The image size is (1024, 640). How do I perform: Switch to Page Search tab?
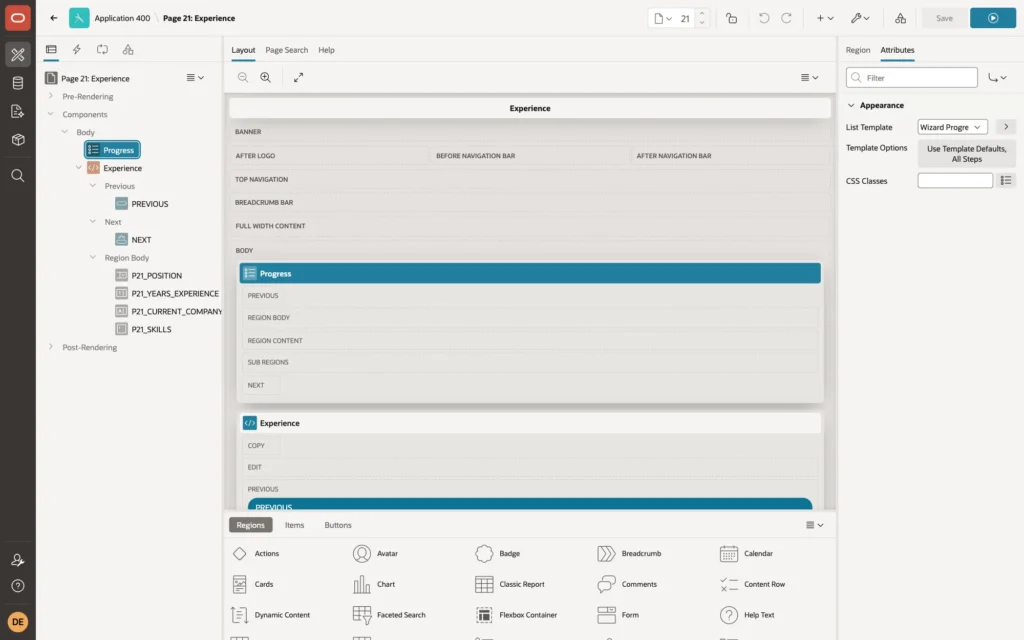click(286, 50)
